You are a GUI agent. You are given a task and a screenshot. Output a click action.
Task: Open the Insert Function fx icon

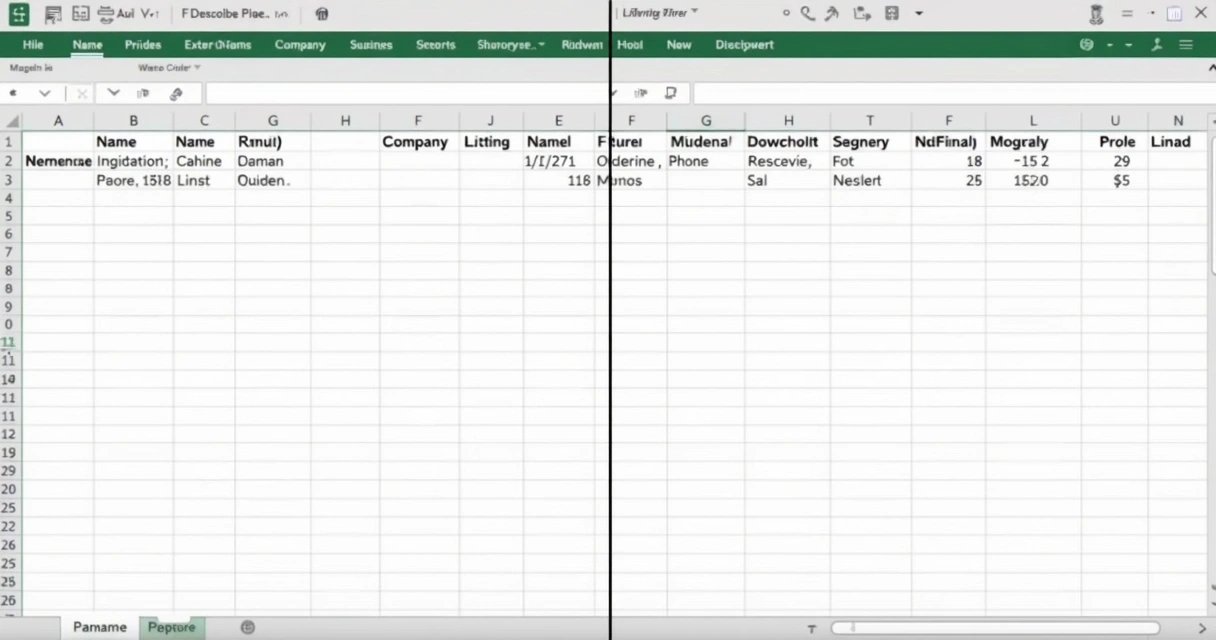176,93
